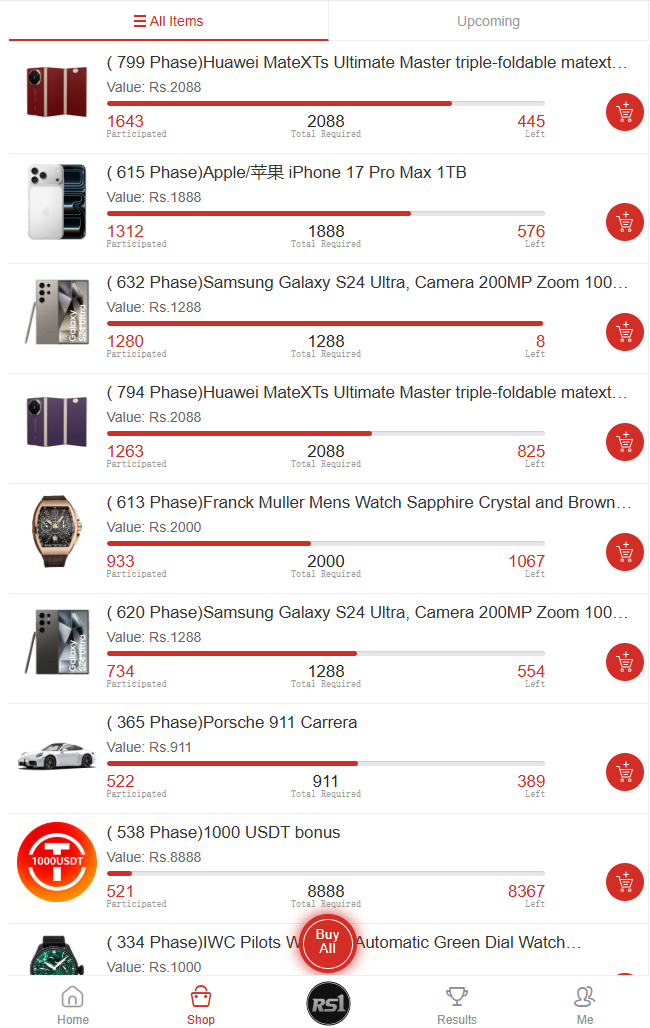650x1028 pixels.
Task: Open the Huawei MateXTs 794 Phase title
Action: (368, 393)
